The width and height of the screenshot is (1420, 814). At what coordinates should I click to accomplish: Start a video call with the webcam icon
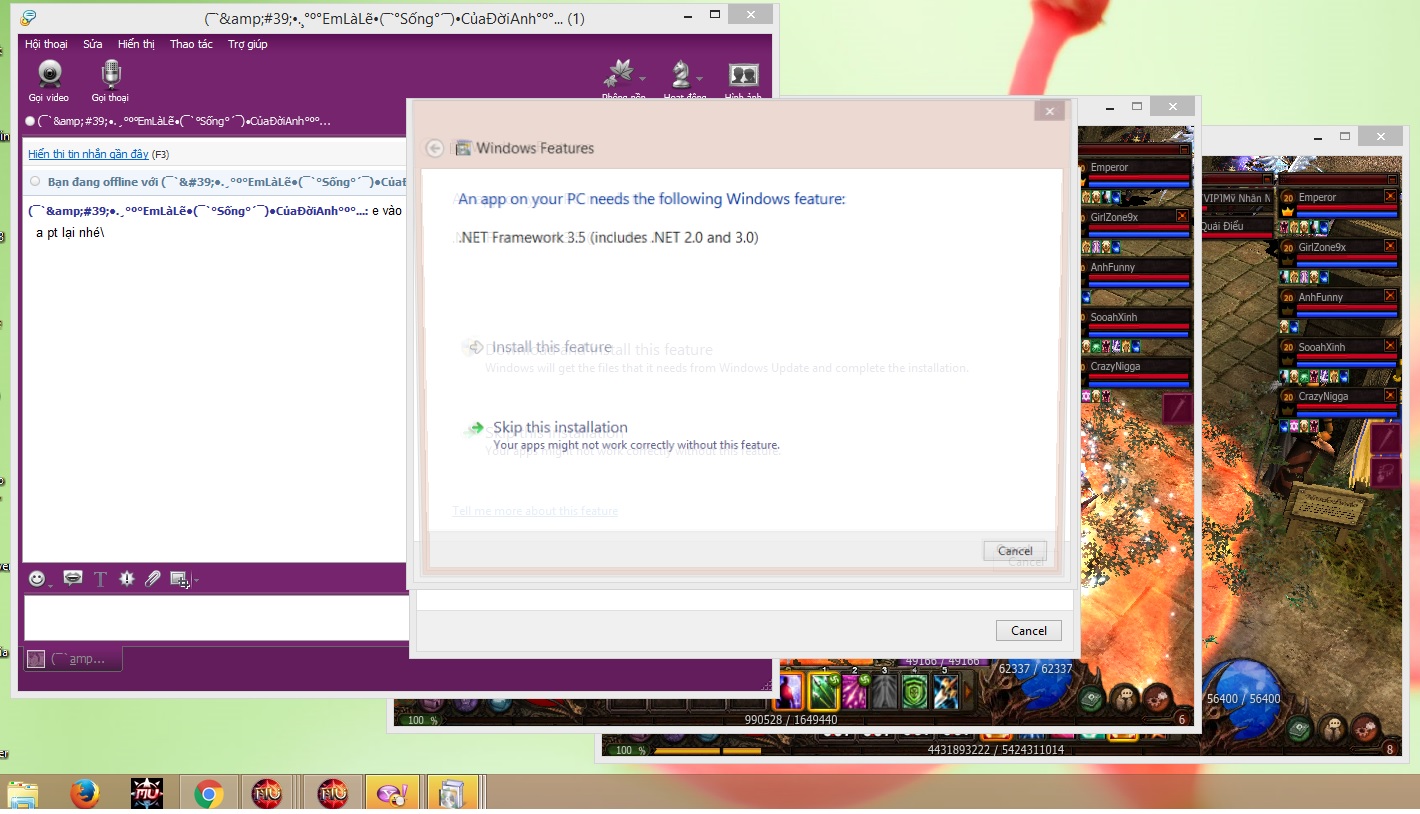tap(49, 75)
